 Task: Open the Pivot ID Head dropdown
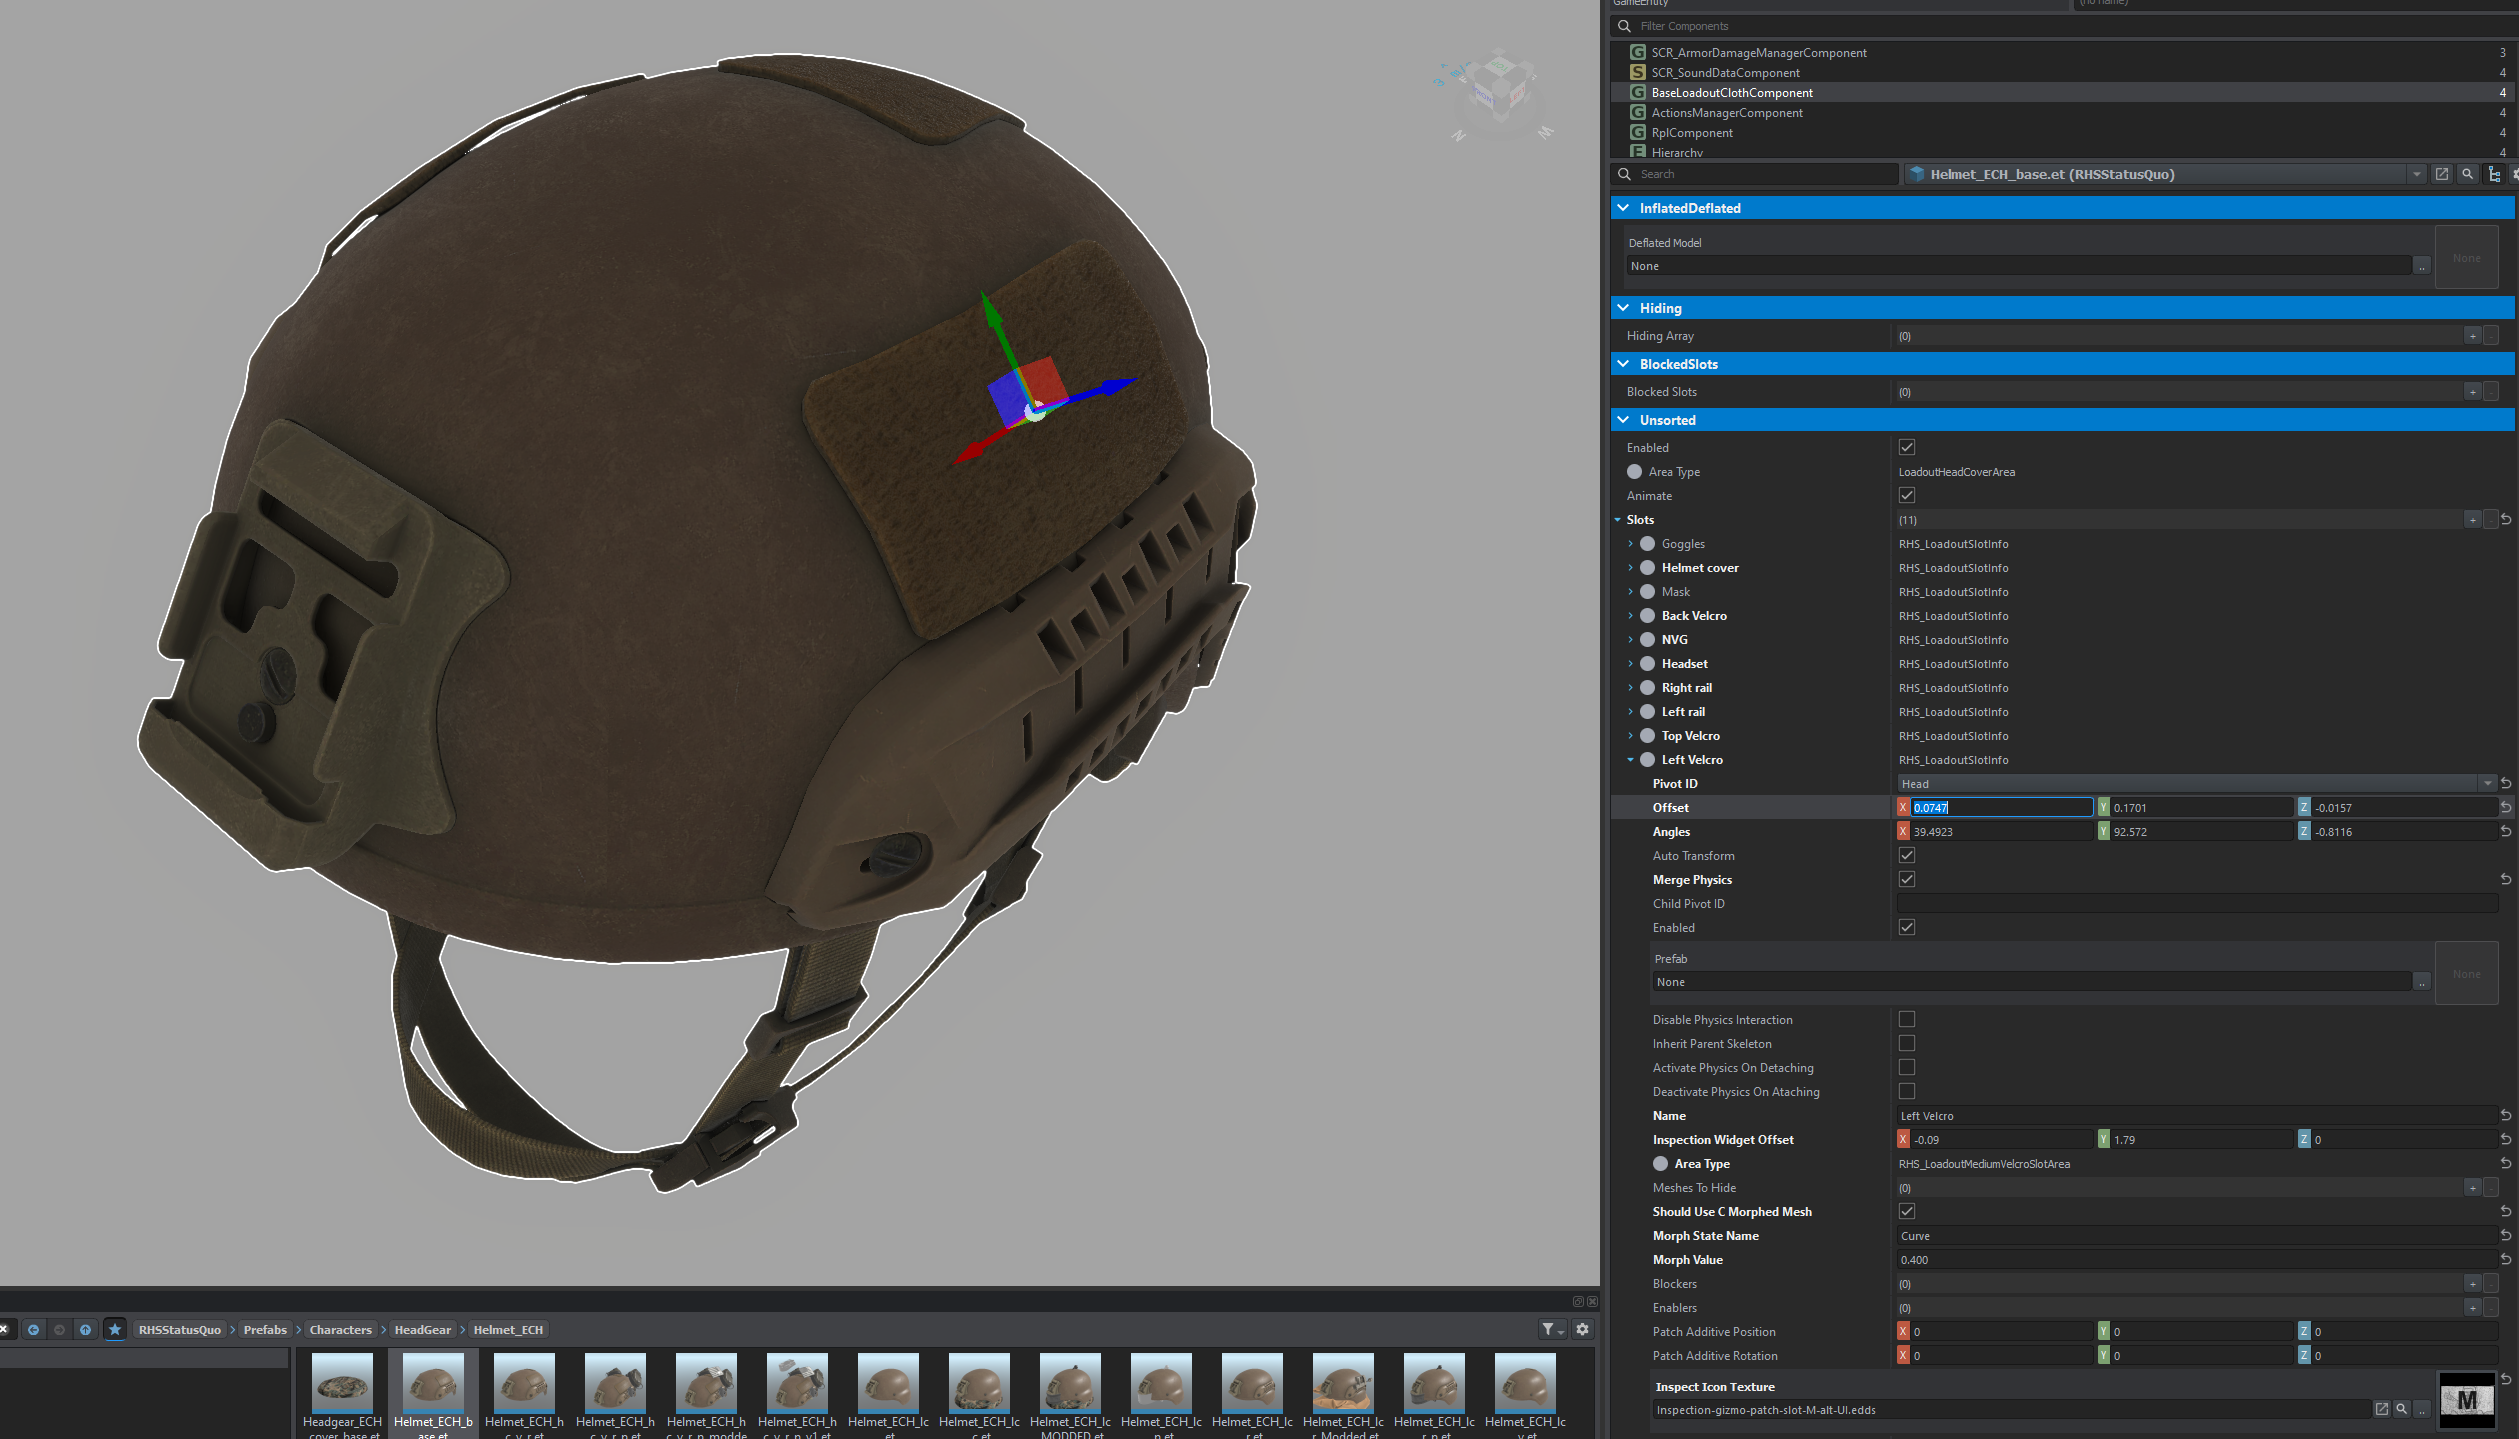[2487, 783]
